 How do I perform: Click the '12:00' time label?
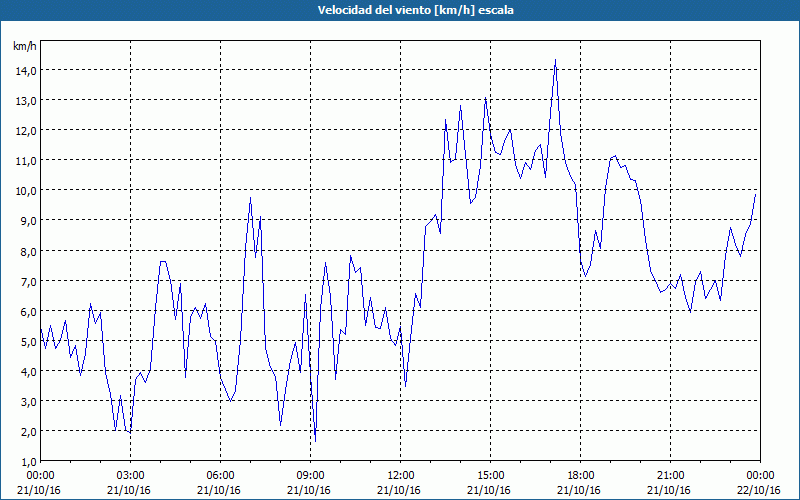tap(401, 476)
